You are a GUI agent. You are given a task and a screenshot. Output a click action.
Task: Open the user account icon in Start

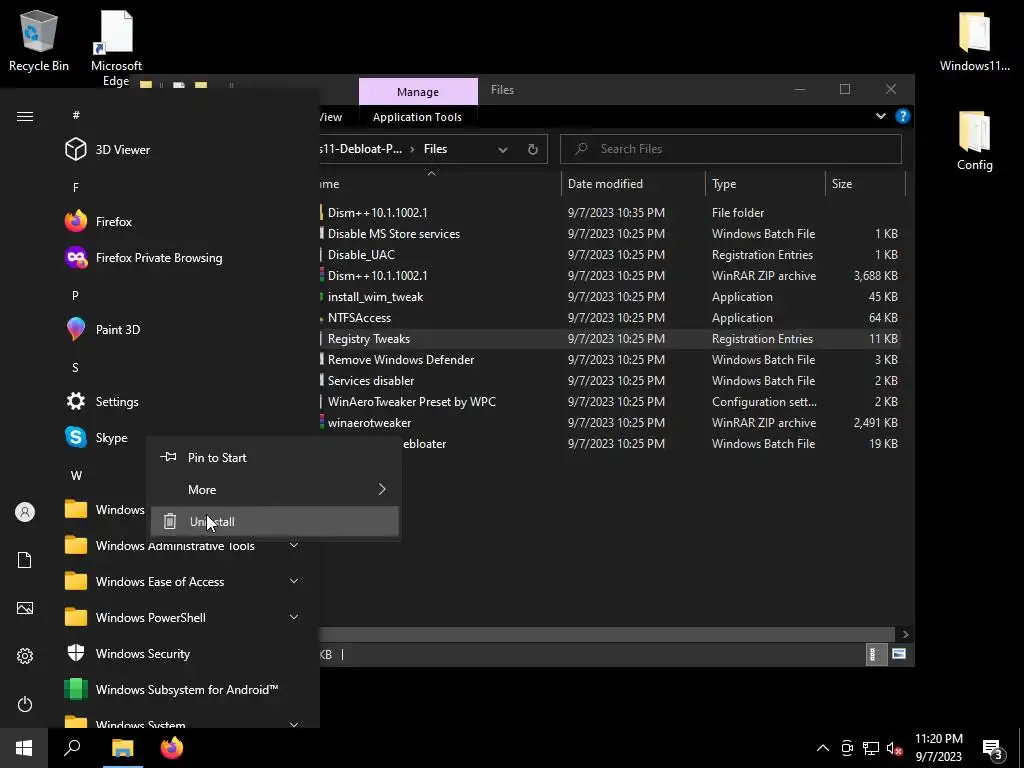point(25,512)
